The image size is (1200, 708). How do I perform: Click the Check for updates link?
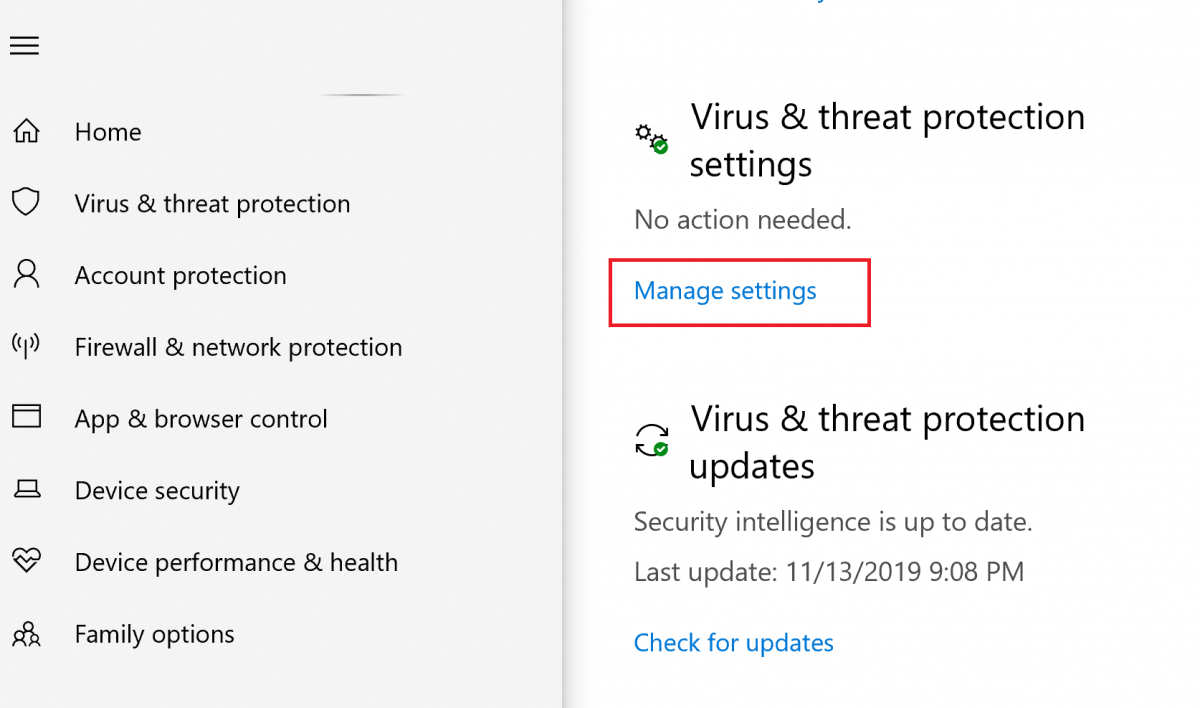click(734, 643)
